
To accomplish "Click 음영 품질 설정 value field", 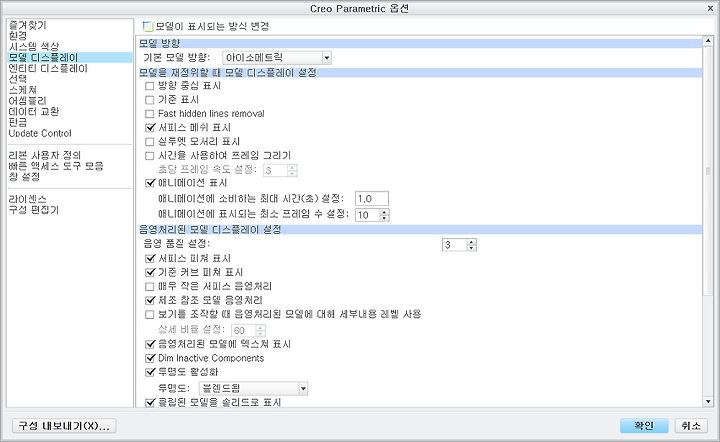I will pos(454,245).
